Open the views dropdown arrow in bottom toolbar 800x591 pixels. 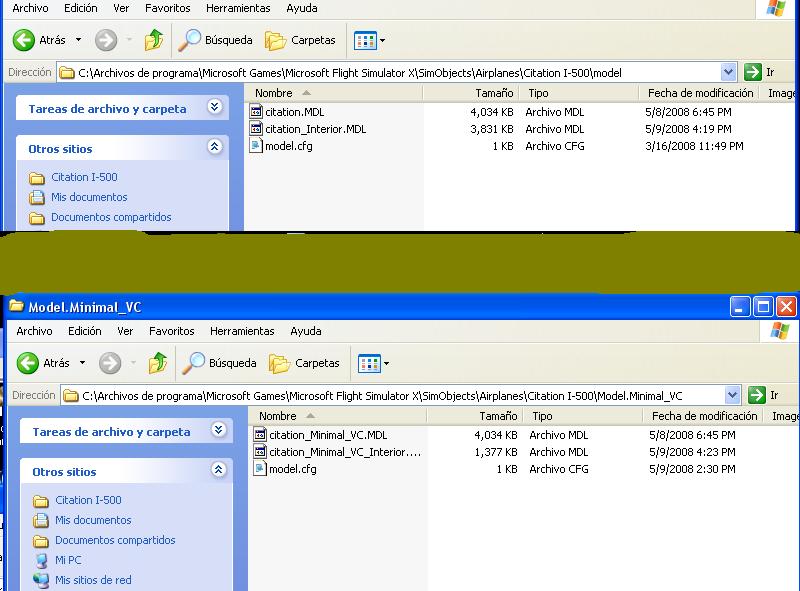point(387,364)
